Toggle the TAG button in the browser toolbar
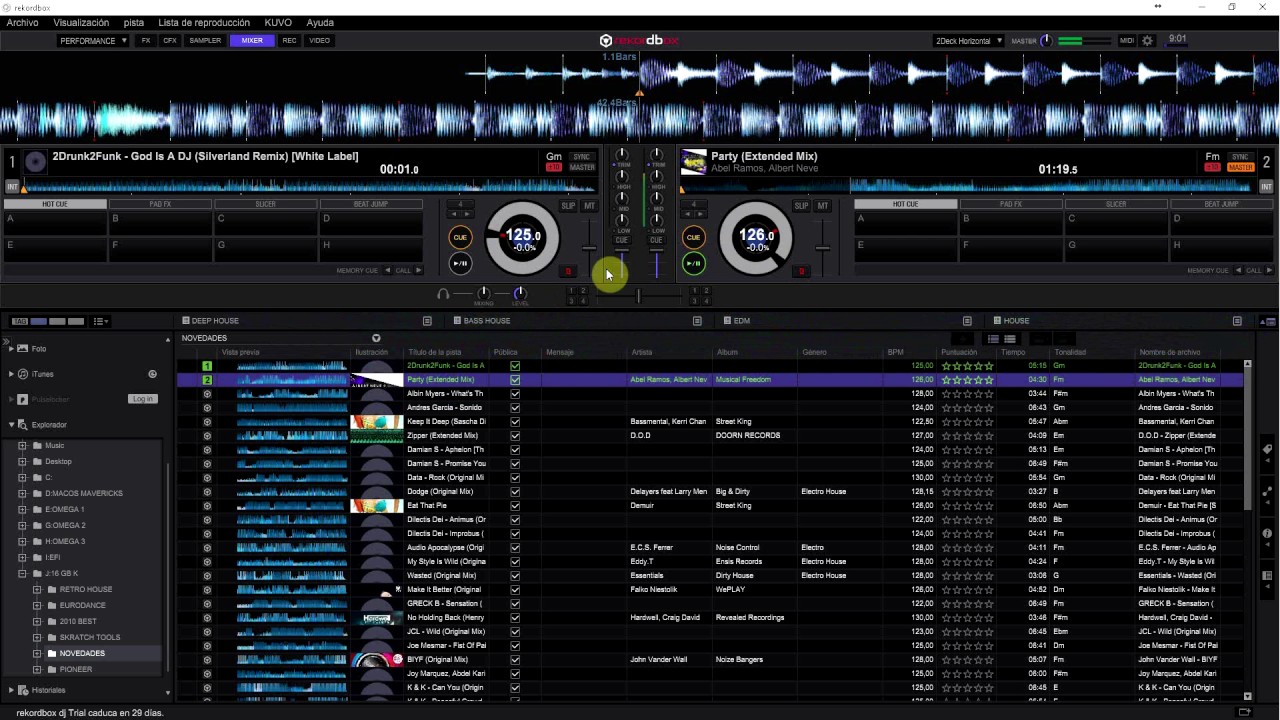The height and width of the screenshot is (720, 1280). click(x=18, y=321)
